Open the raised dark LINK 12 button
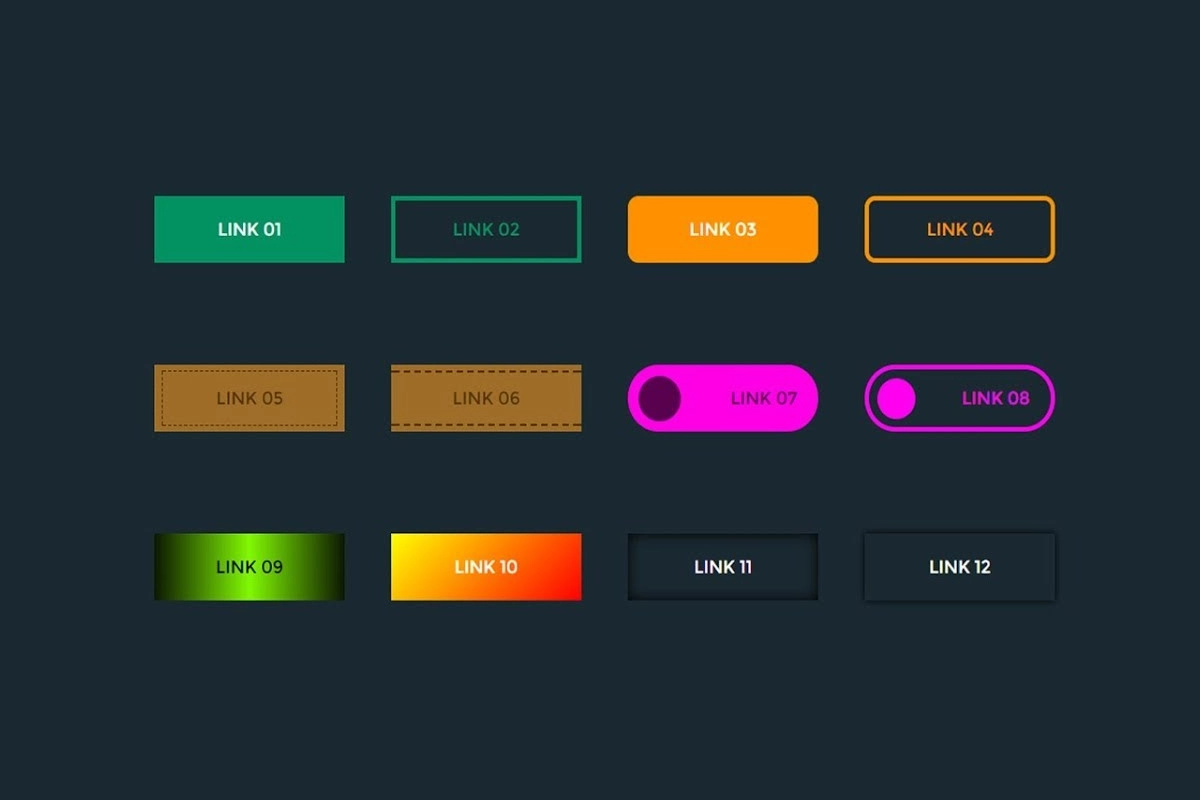 pos(959,567)
